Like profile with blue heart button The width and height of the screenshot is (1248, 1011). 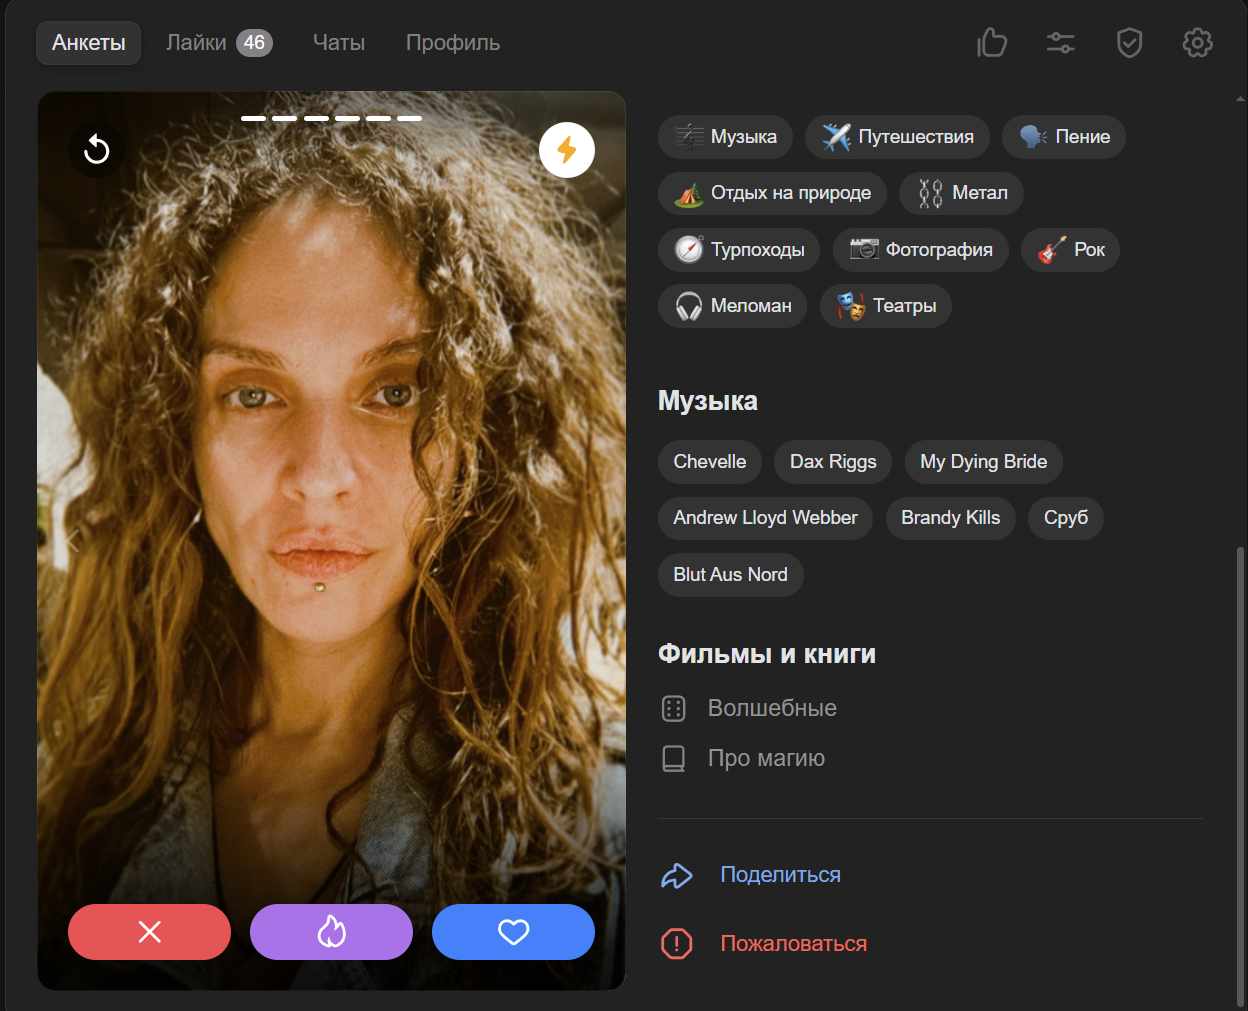(513, 932)
